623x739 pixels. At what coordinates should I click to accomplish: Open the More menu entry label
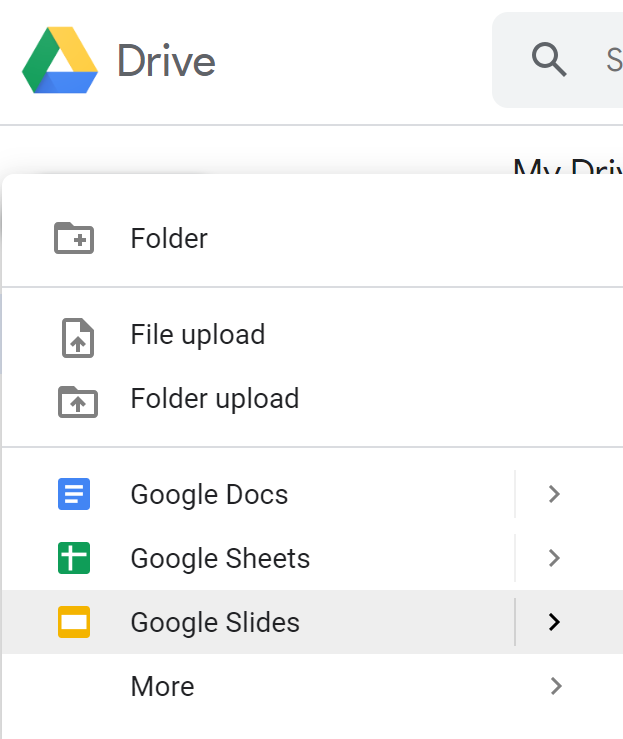tap(162, 686)
